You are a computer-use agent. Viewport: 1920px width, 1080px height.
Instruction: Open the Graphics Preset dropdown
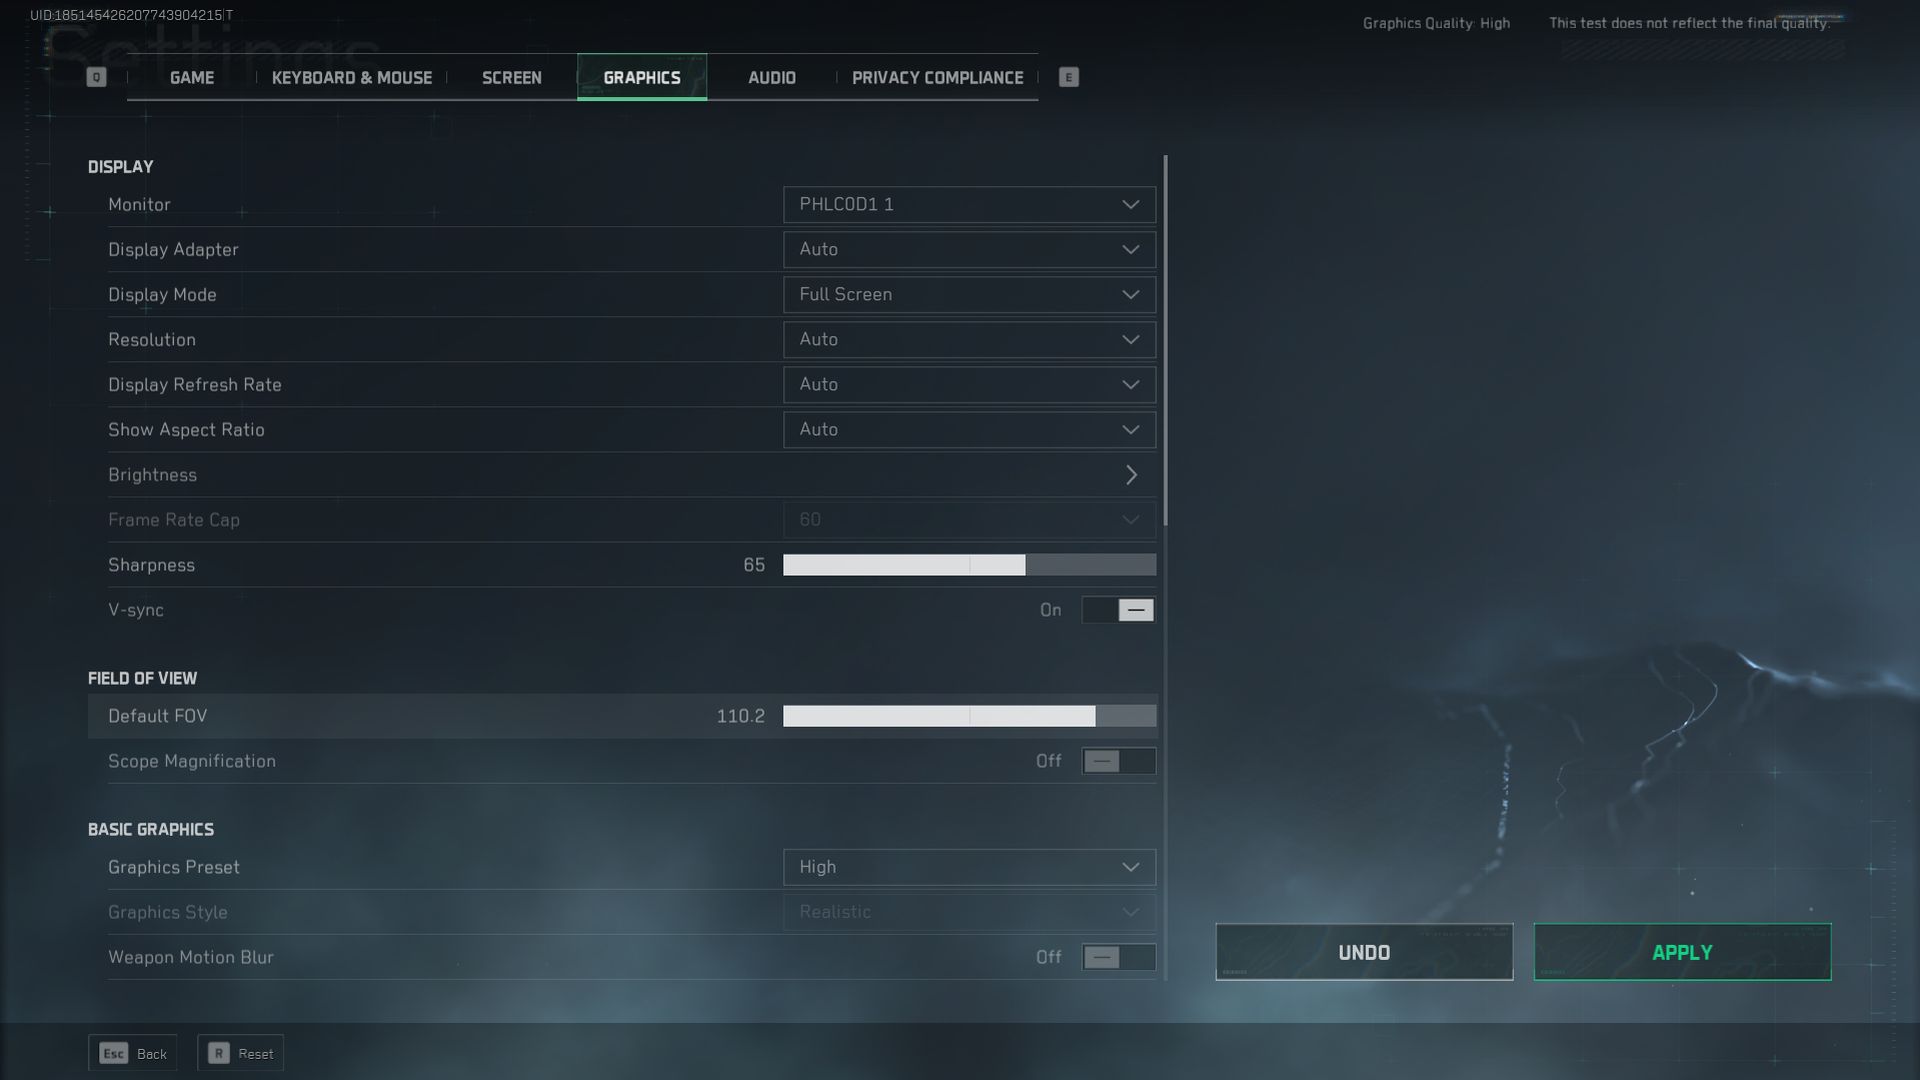pyautogui.click(x=968, y=866)
